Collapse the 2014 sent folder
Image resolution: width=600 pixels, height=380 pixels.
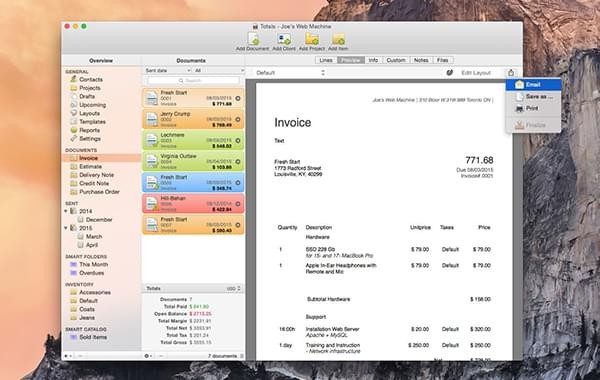pos(66,211)
